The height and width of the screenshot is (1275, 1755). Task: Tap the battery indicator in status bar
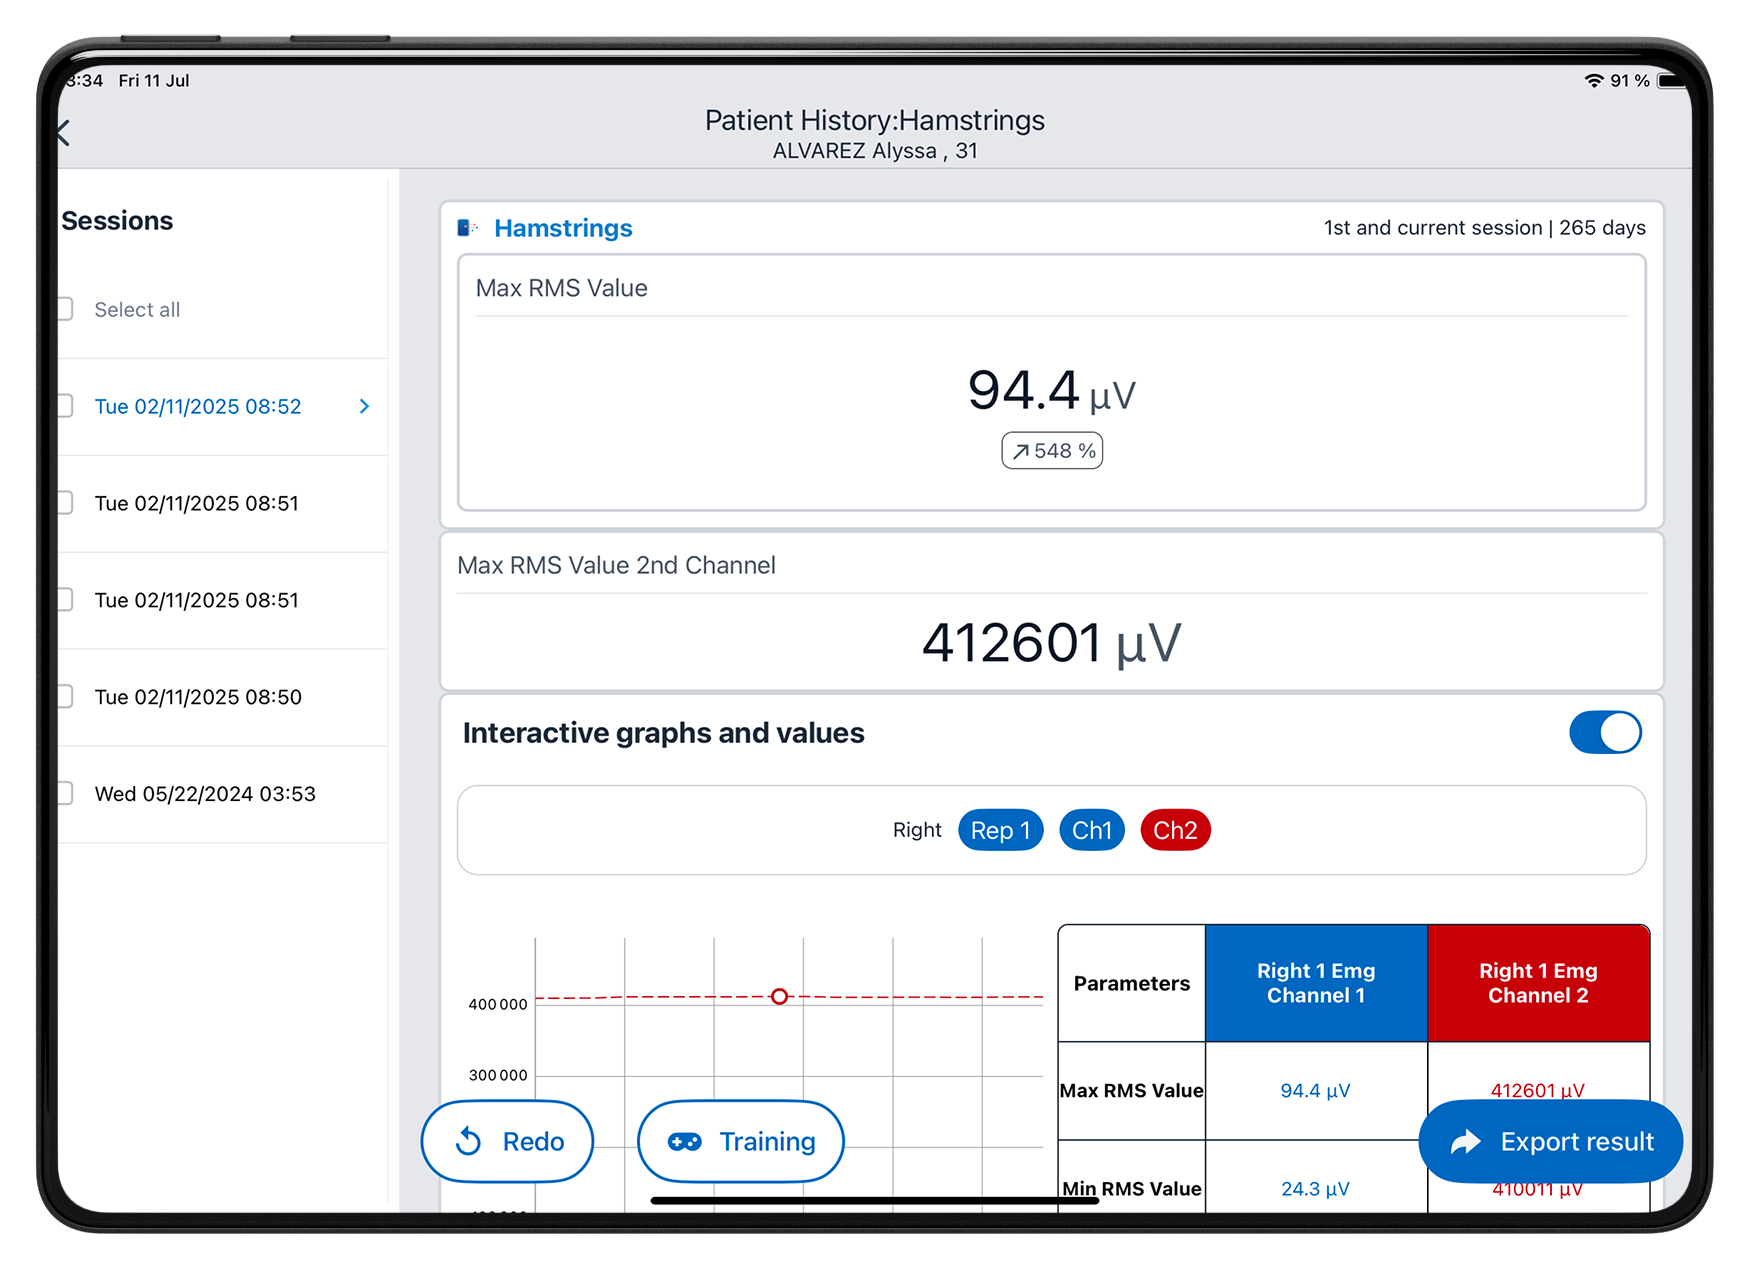pyautogui.click(x=1672, y=81)
